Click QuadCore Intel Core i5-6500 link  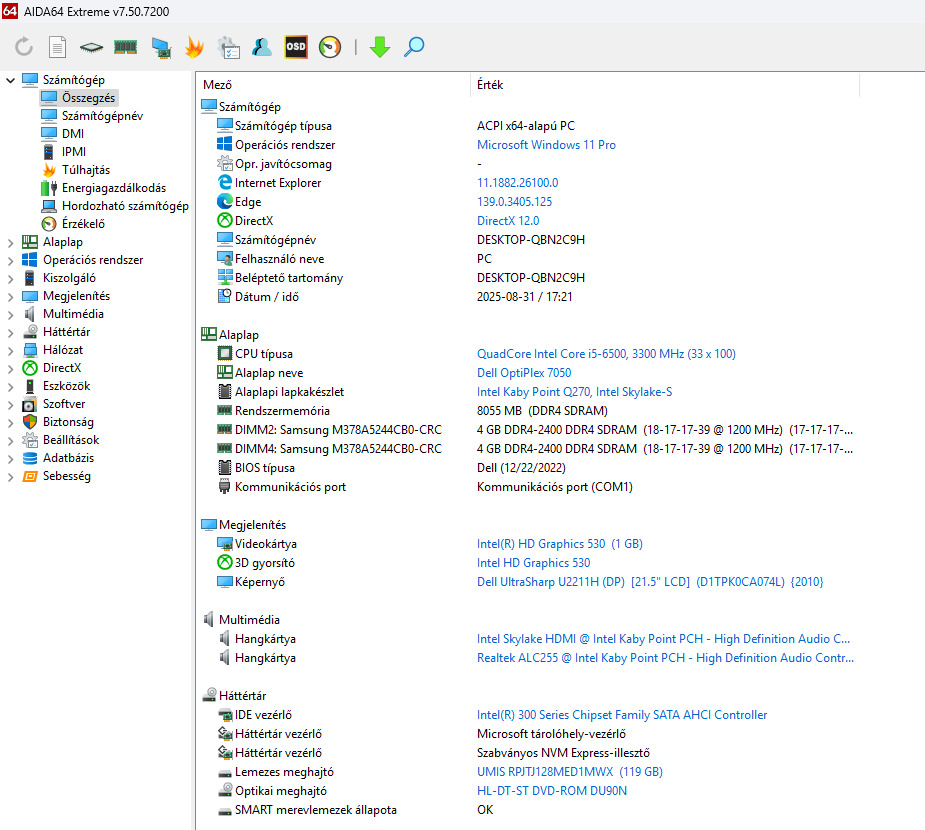[606, 354]
